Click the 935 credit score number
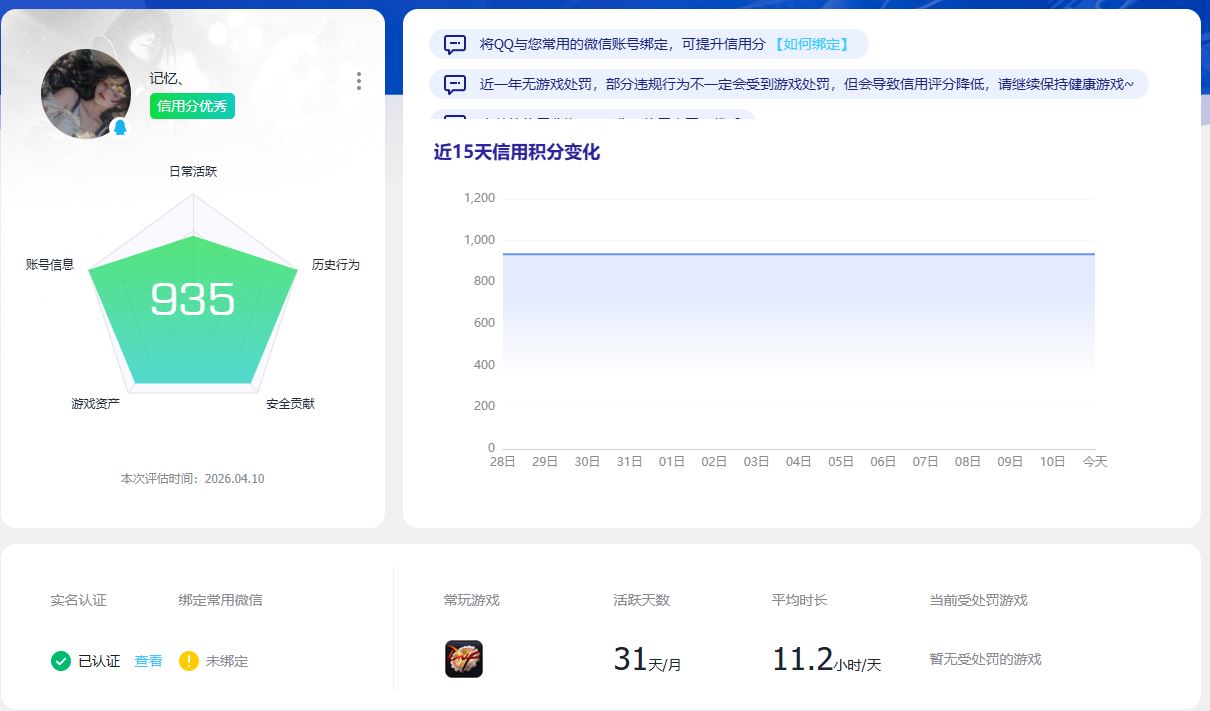This screenshot has width=1210, height=711. point(192,299)
